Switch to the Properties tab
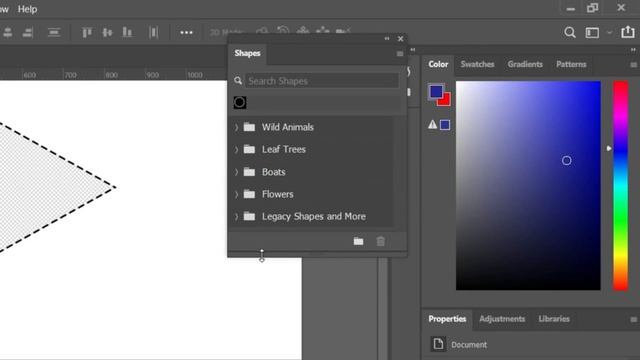 [x=447, y=319]
